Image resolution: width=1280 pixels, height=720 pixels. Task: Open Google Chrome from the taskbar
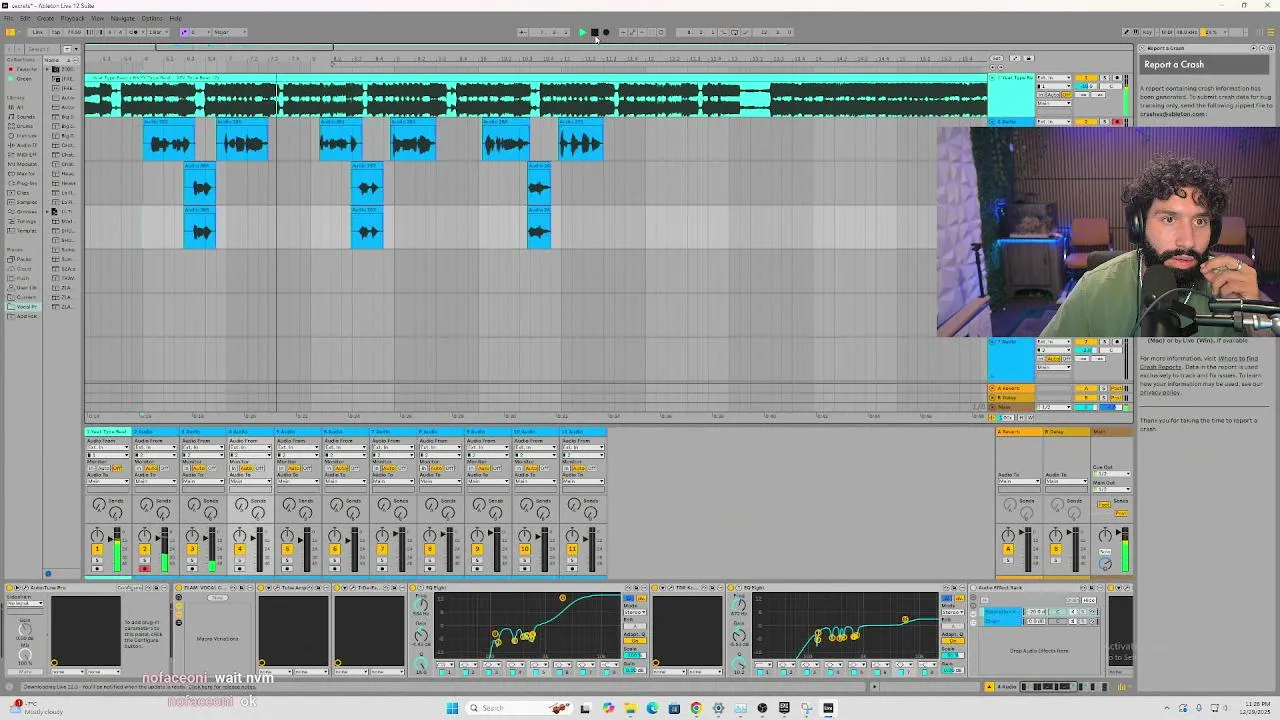(696, 708)
